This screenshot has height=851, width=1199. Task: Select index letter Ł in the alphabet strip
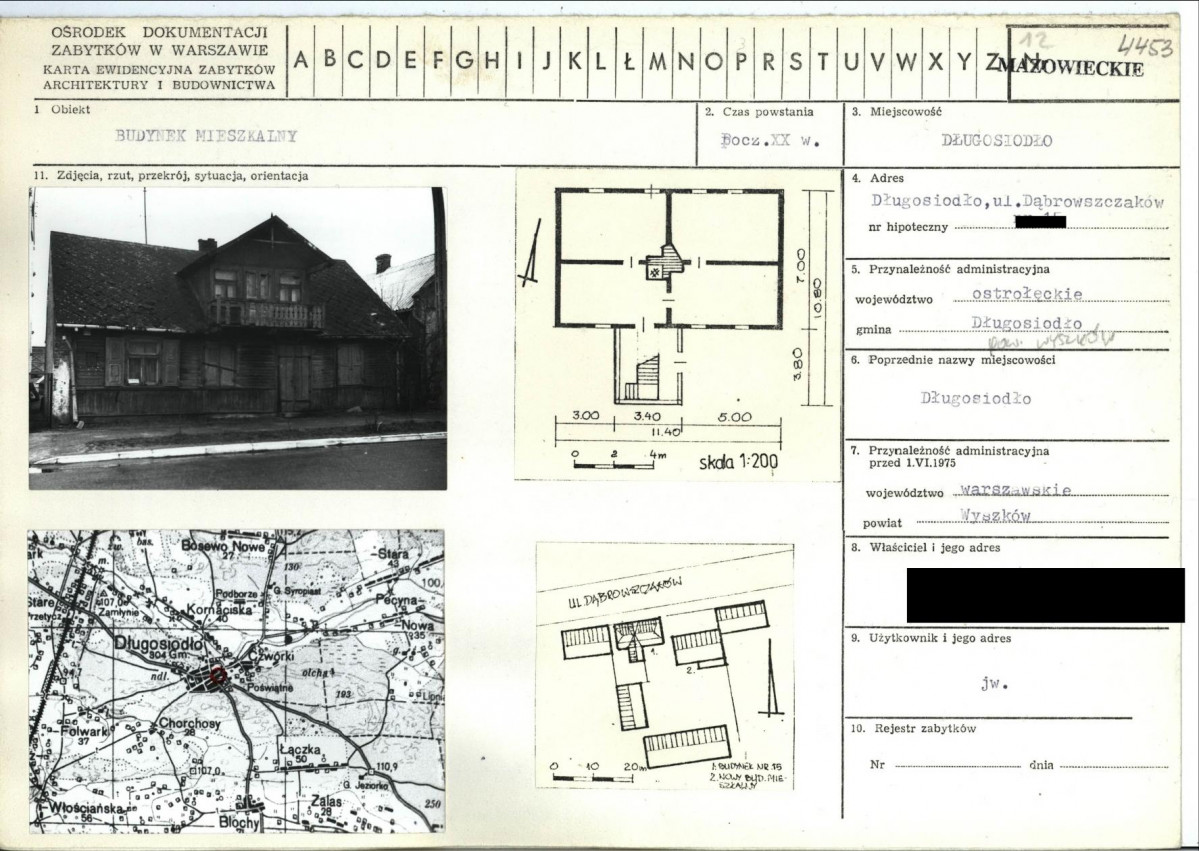point(629,61)
